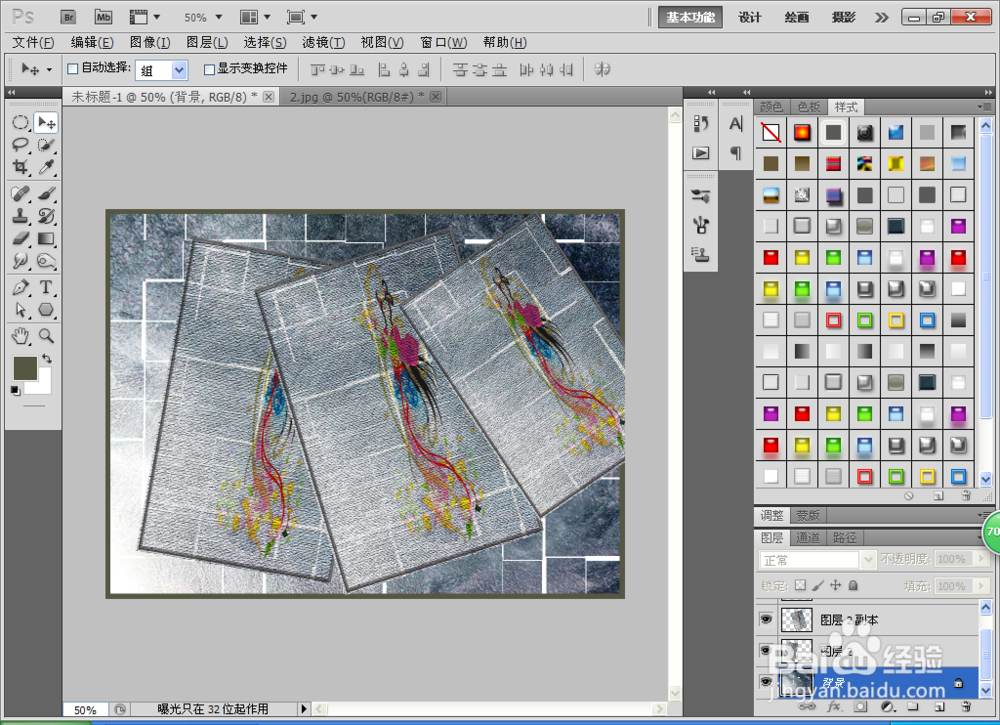Enable the 自动选择 checkbox

pyautogui.click(x=73, y=69)
